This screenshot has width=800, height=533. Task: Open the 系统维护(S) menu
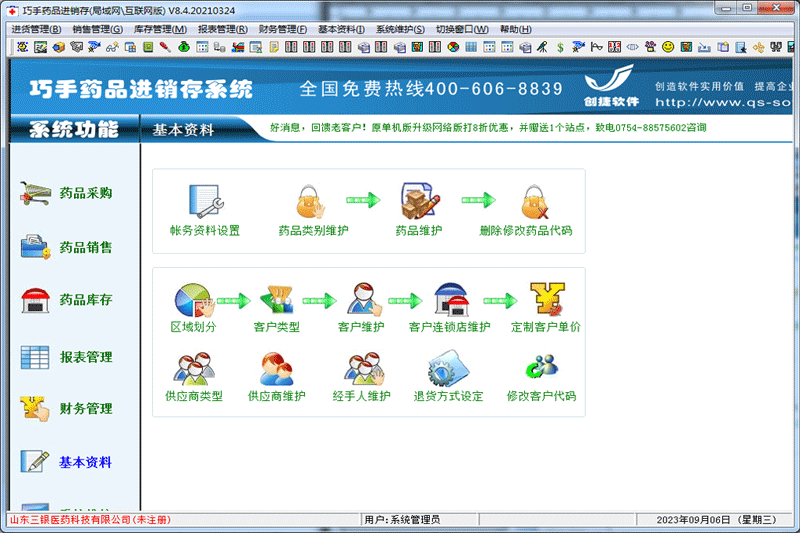pyautogui.click(x=401, y=29)
